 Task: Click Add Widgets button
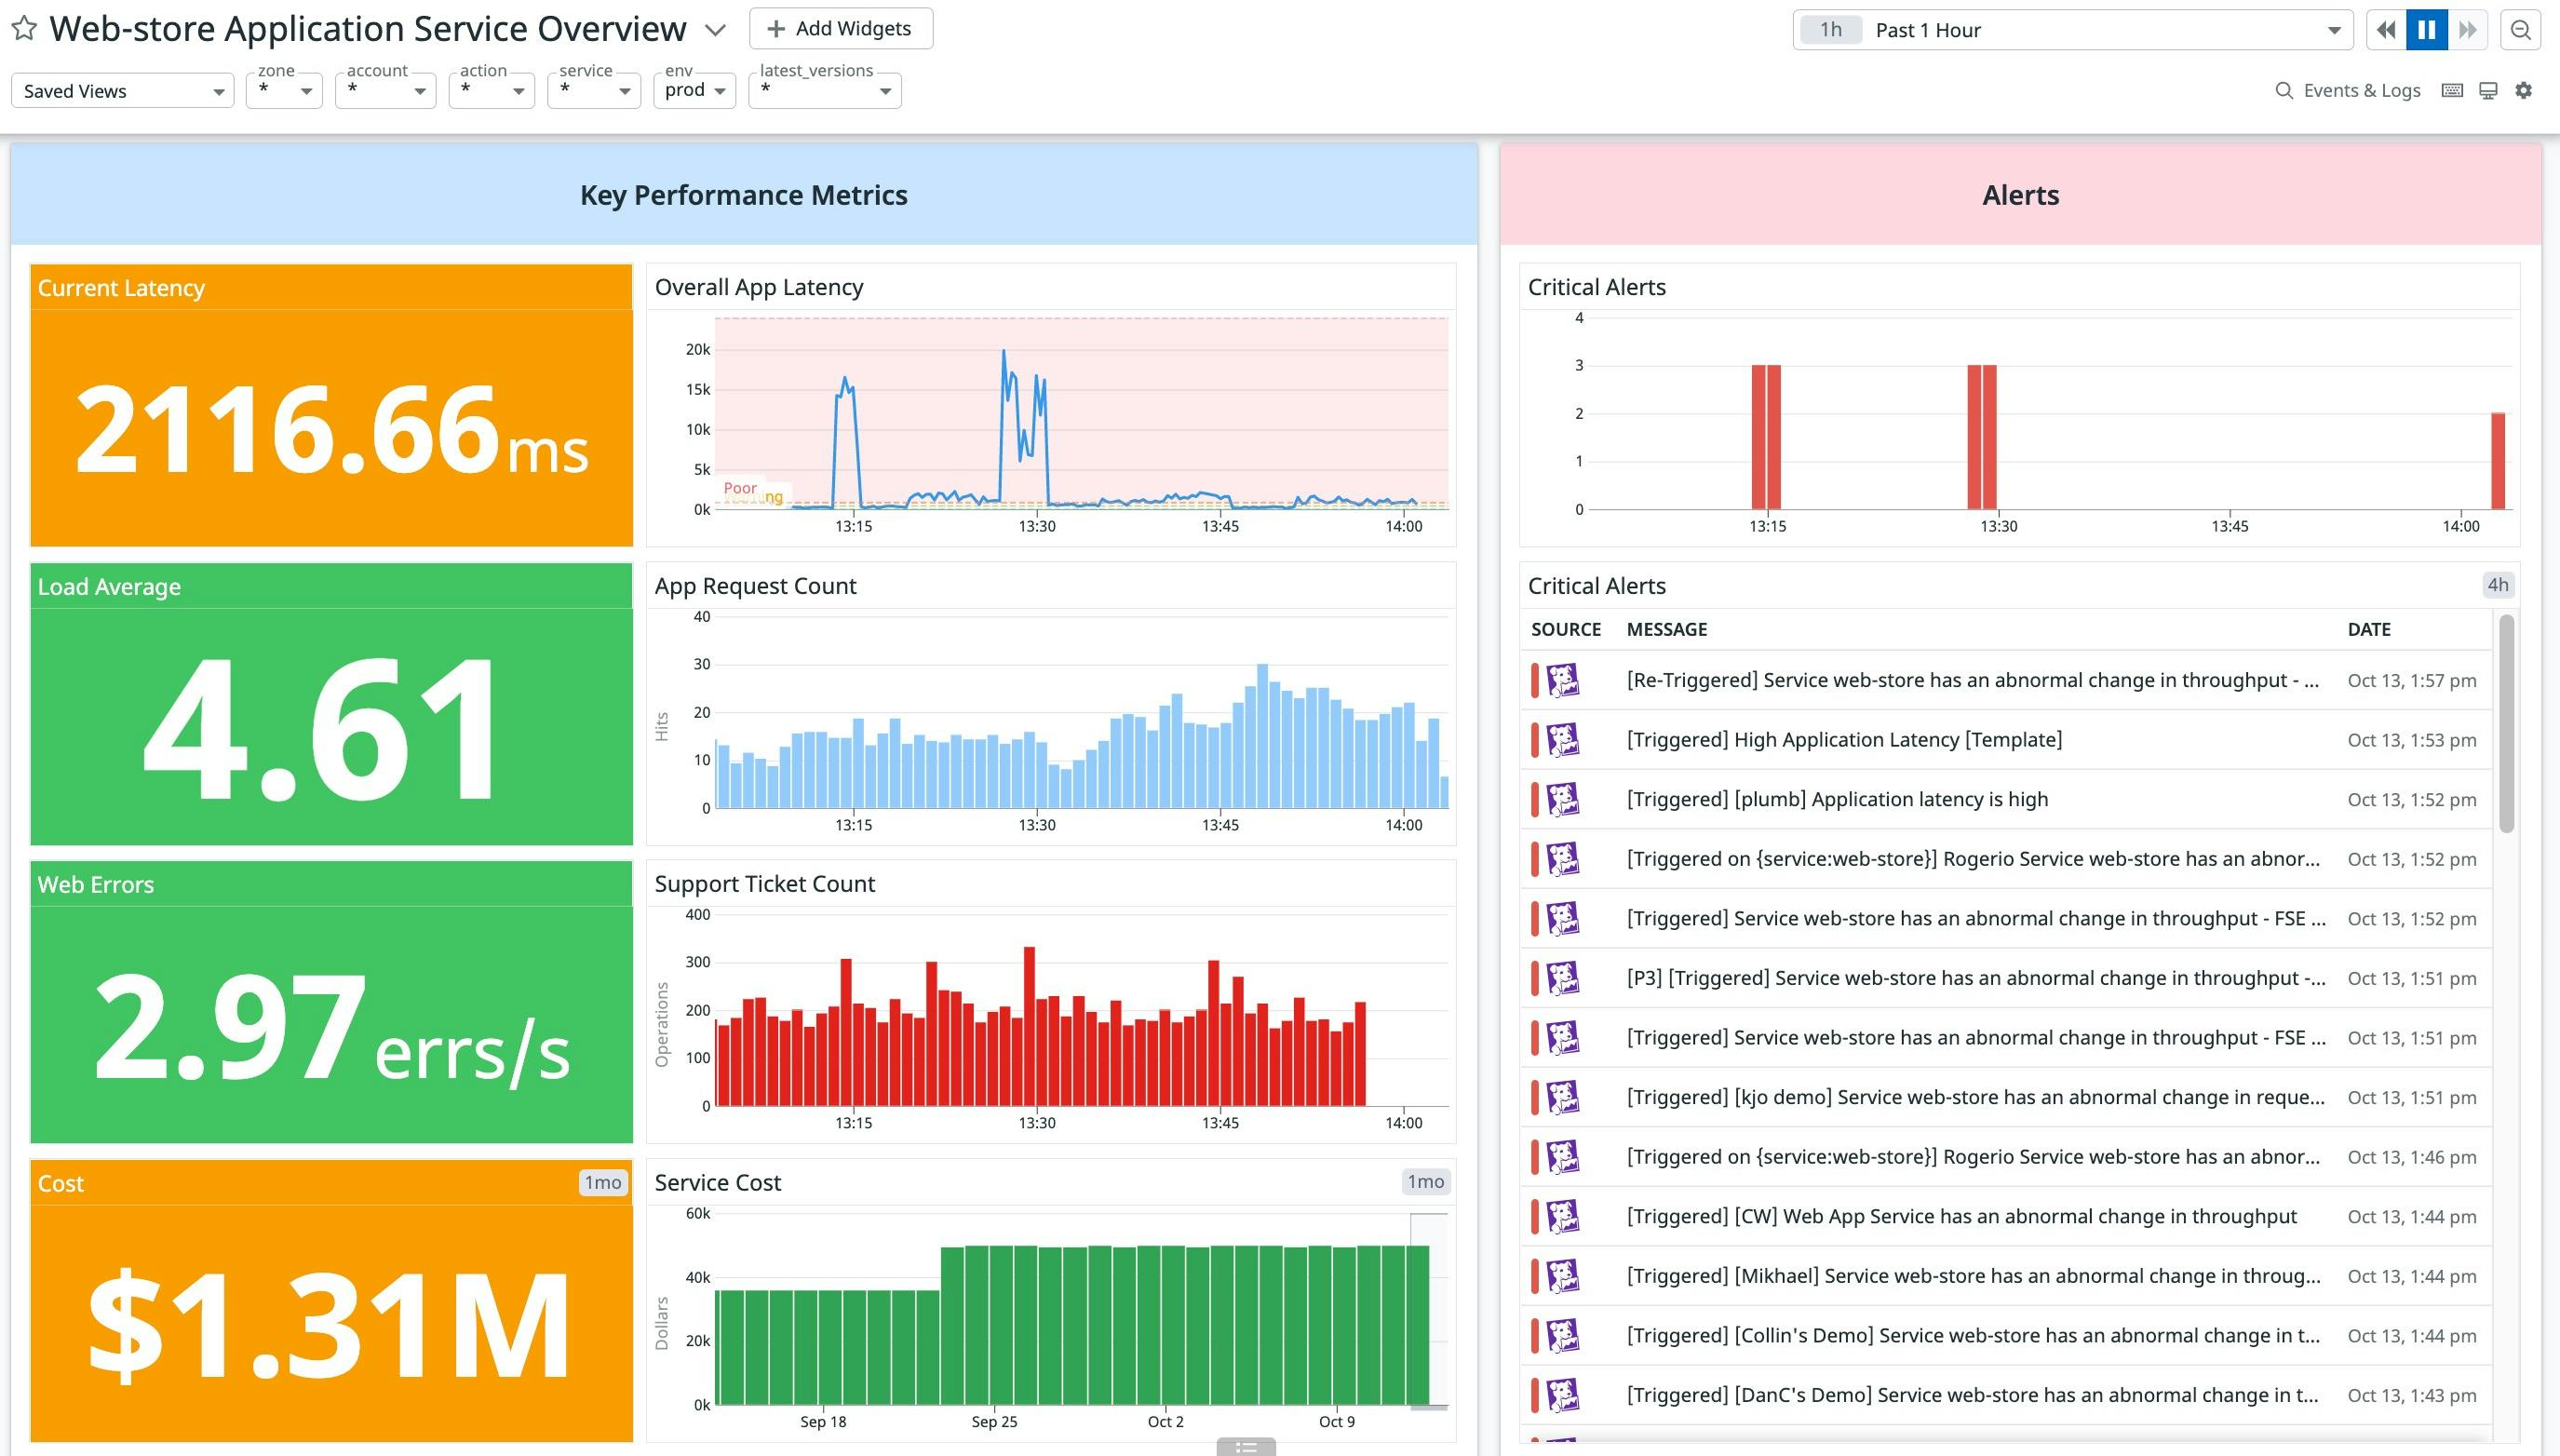point(840,29)
